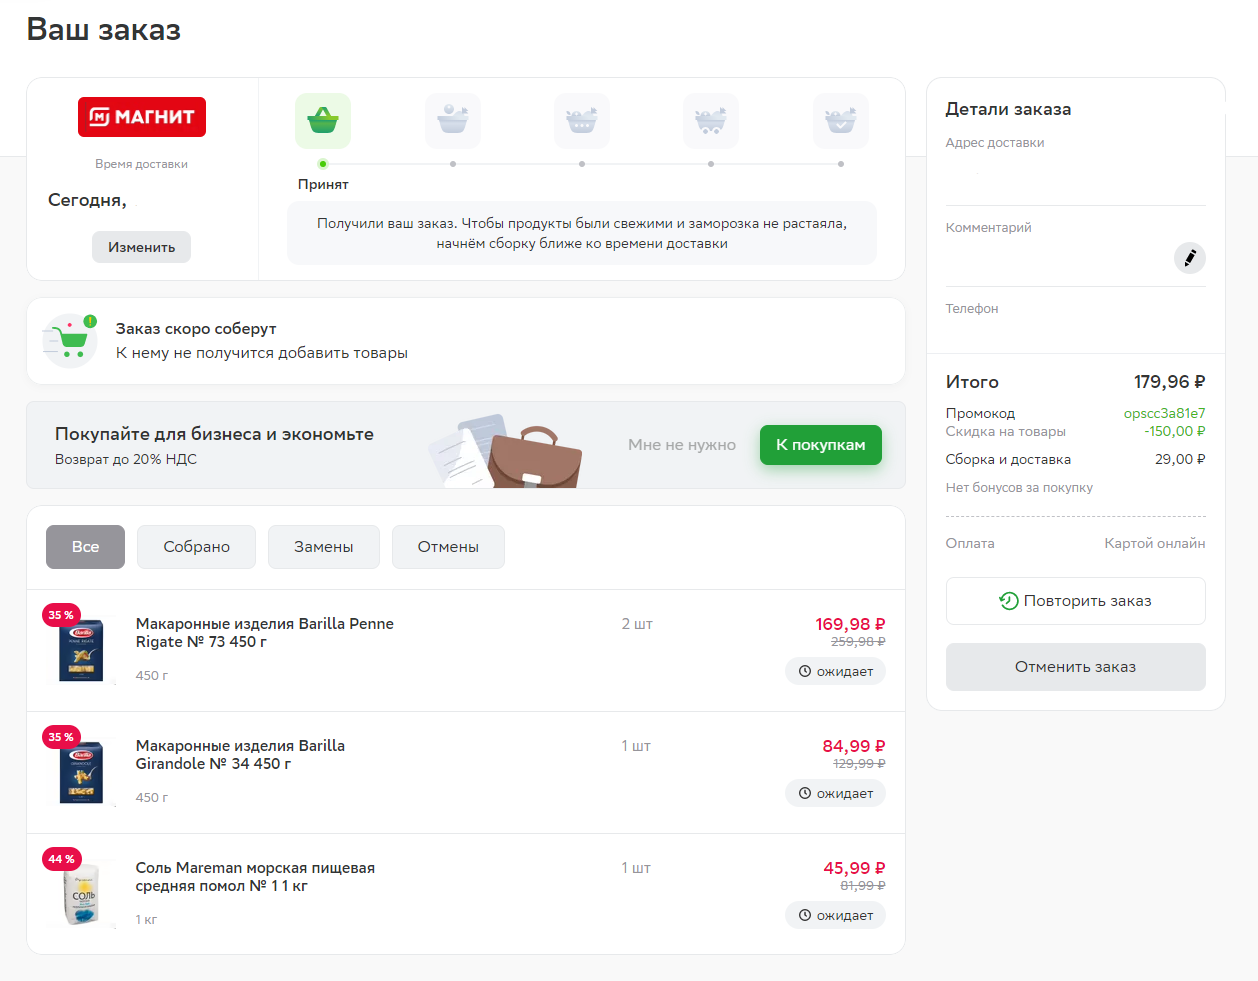
Task: Edit the comment with the pencil icon
Action: tap(1190, 258)
